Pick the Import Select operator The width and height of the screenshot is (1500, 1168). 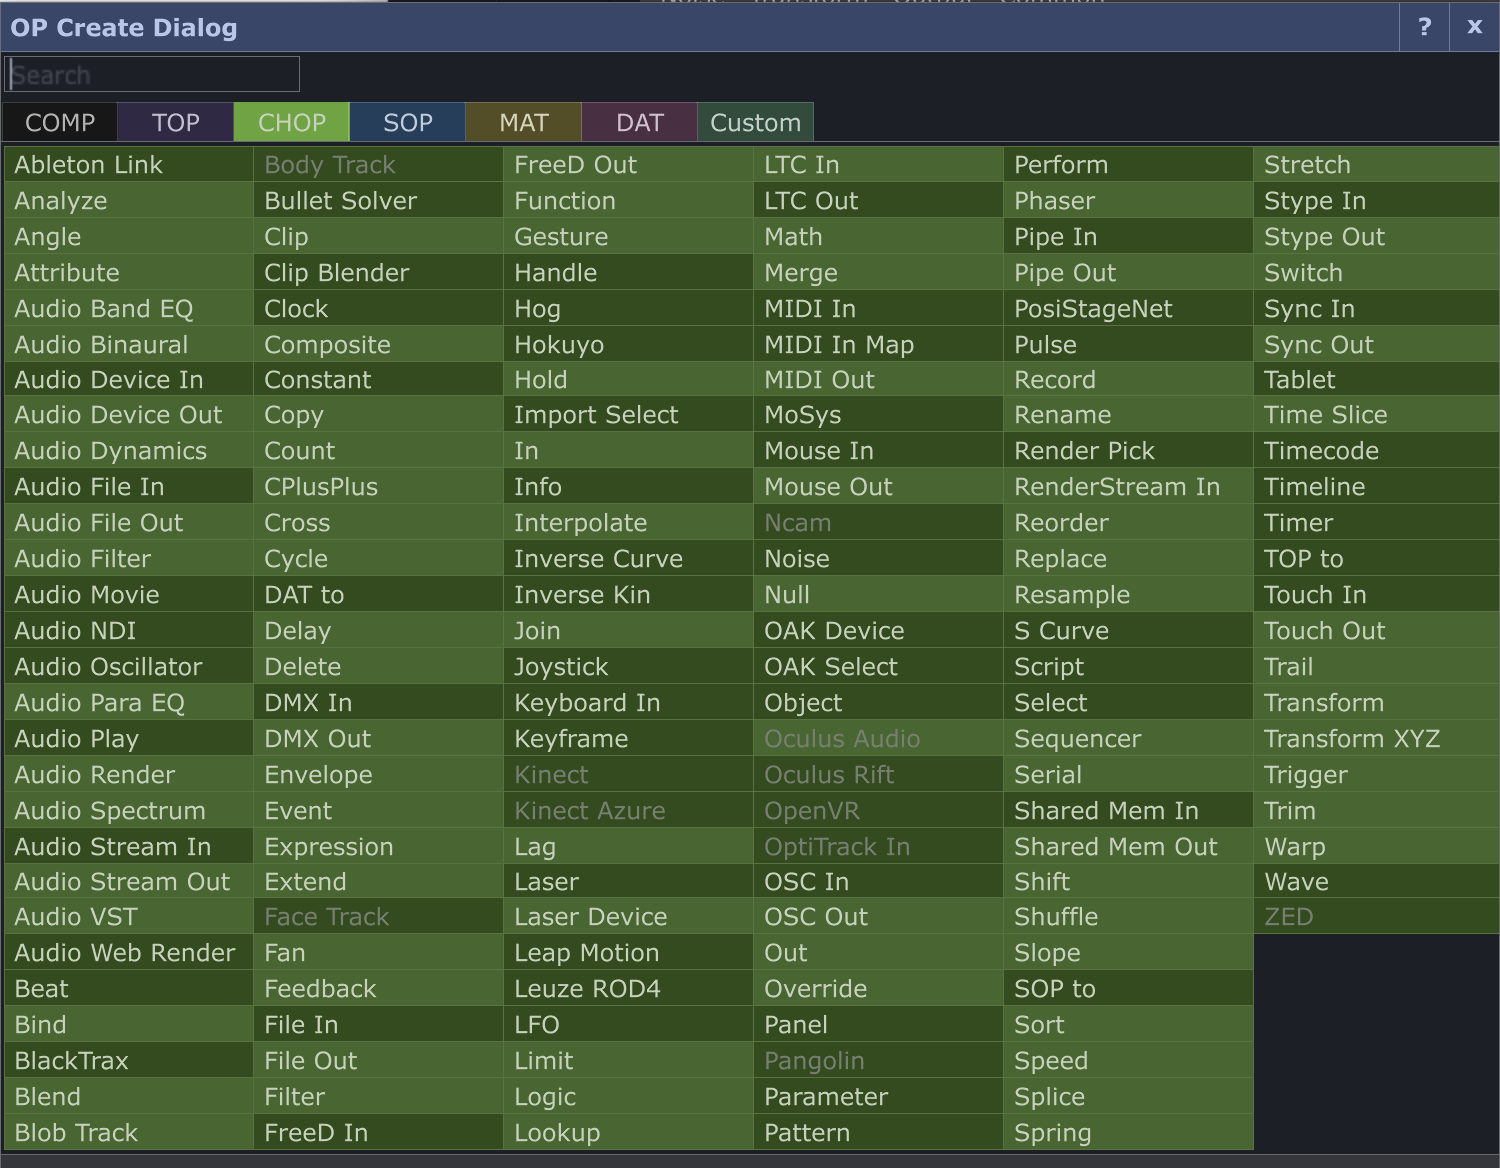[x=628, y=415]
